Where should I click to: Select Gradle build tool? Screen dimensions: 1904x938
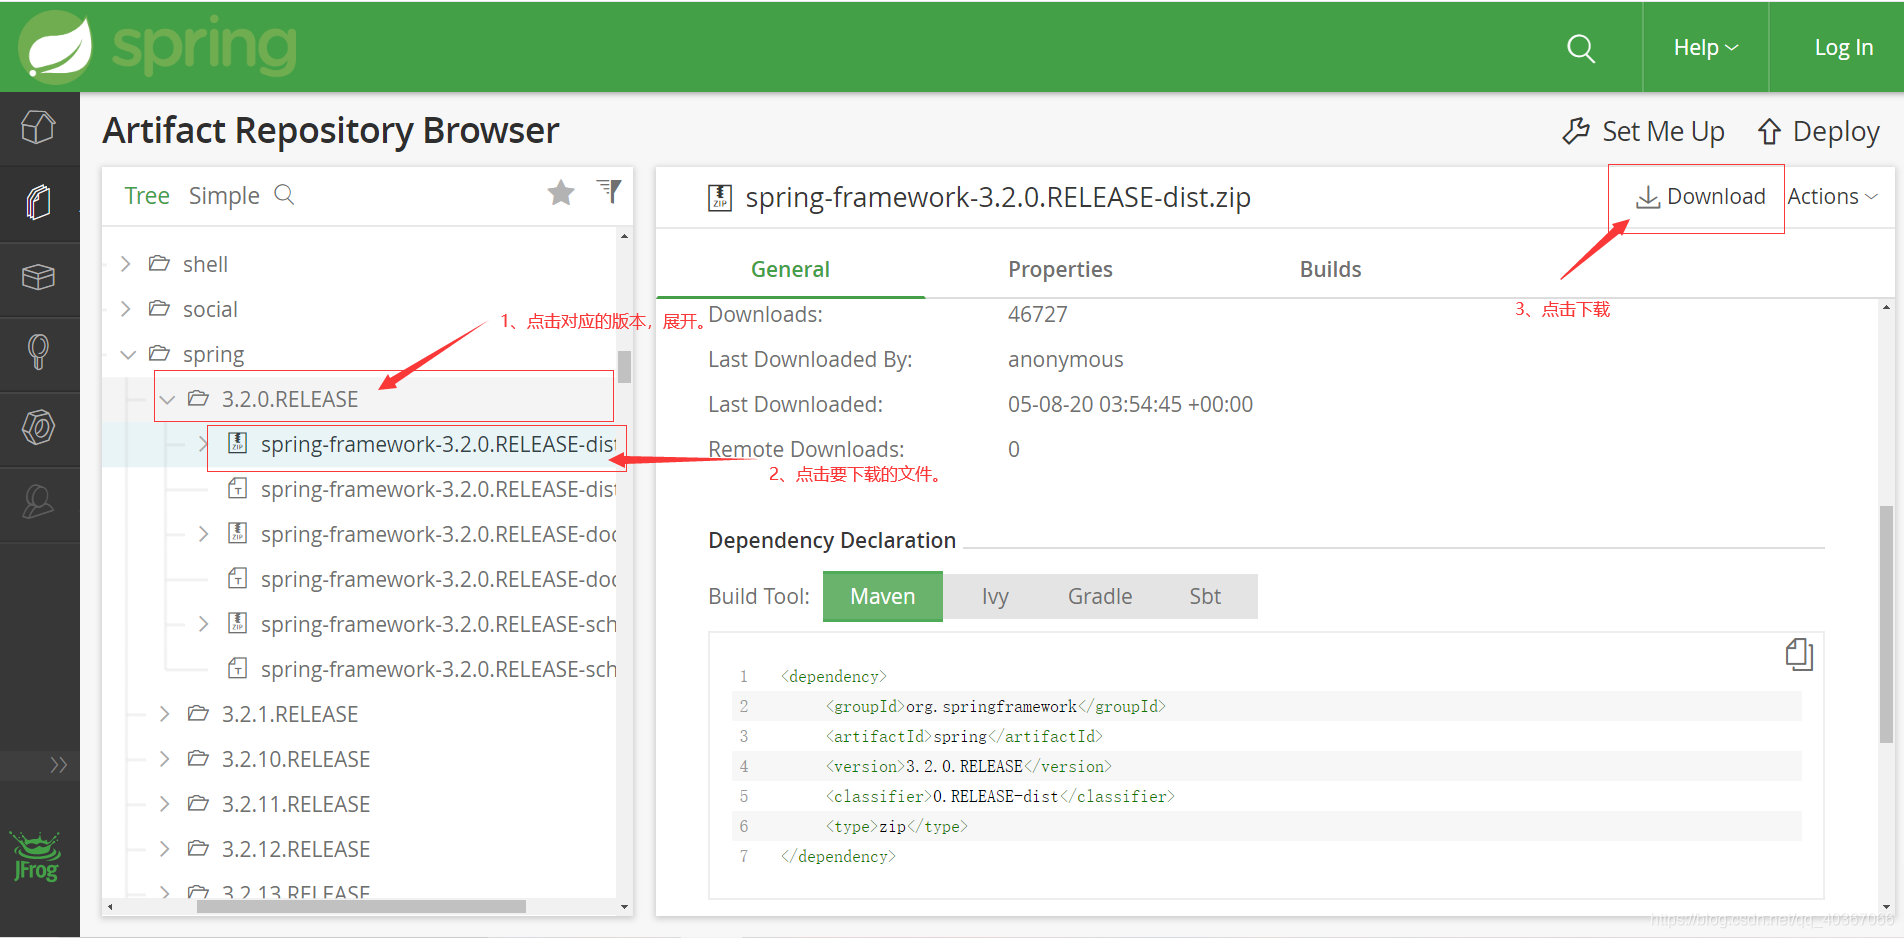1100,597
